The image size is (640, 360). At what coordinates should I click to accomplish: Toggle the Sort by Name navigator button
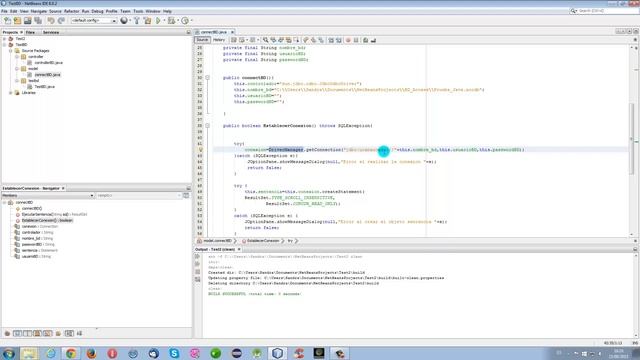[x=69, y=333]
